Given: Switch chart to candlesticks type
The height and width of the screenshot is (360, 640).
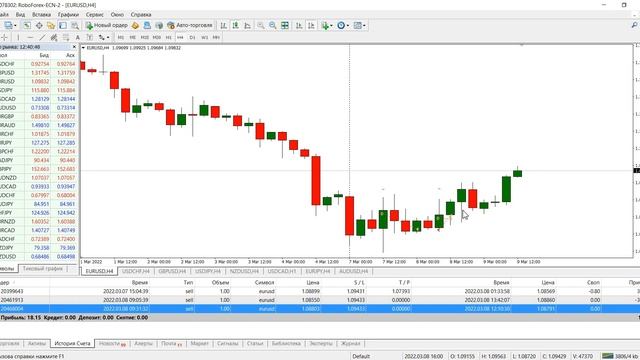Looking at the screenshot, I should click(236, 25).
